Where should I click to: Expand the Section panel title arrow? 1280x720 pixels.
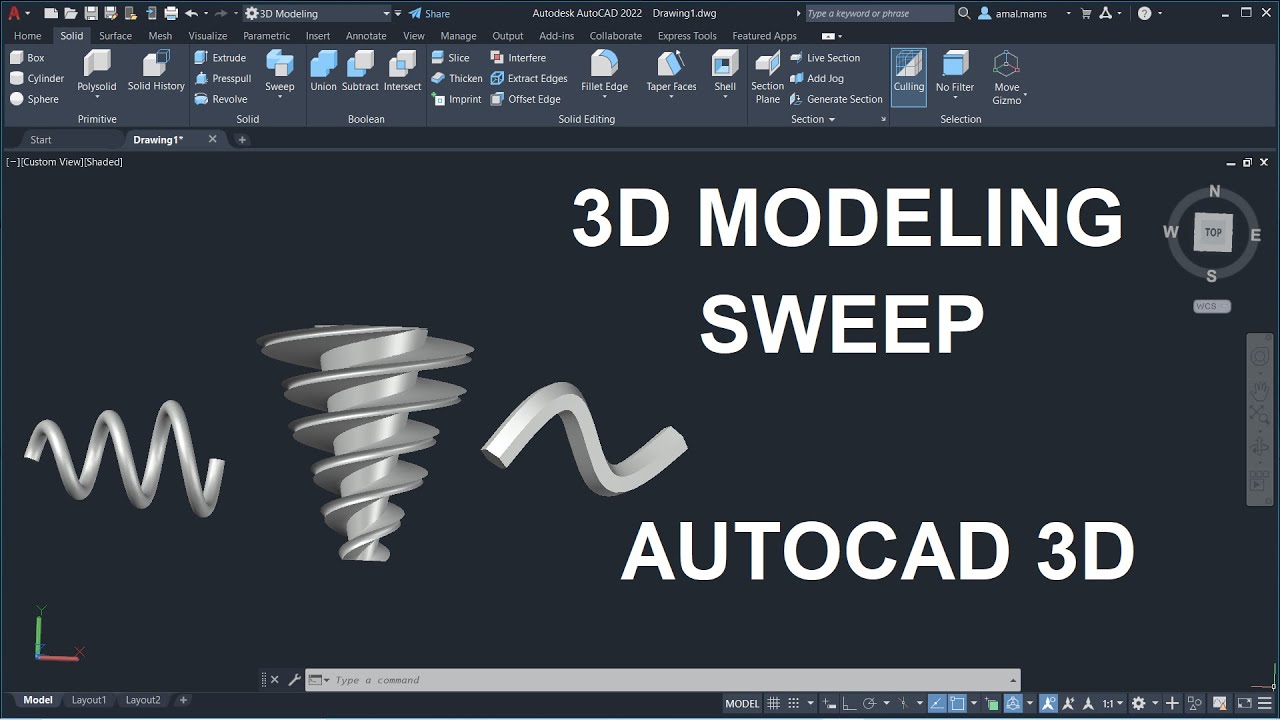pyautogui.click(x=831, y=120)
